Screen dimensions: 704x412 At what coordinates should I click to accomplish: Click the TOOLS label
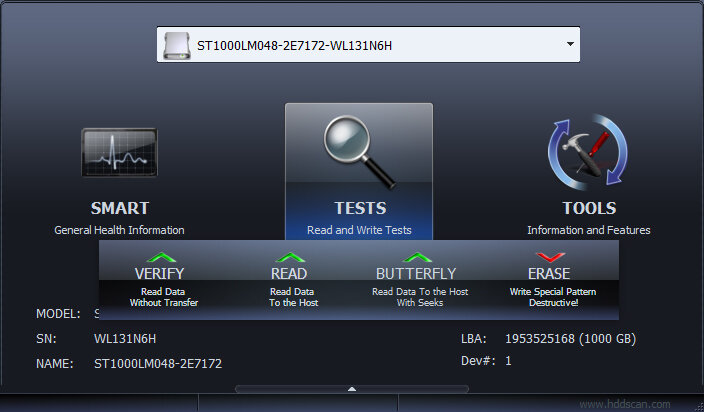[589, 208]
